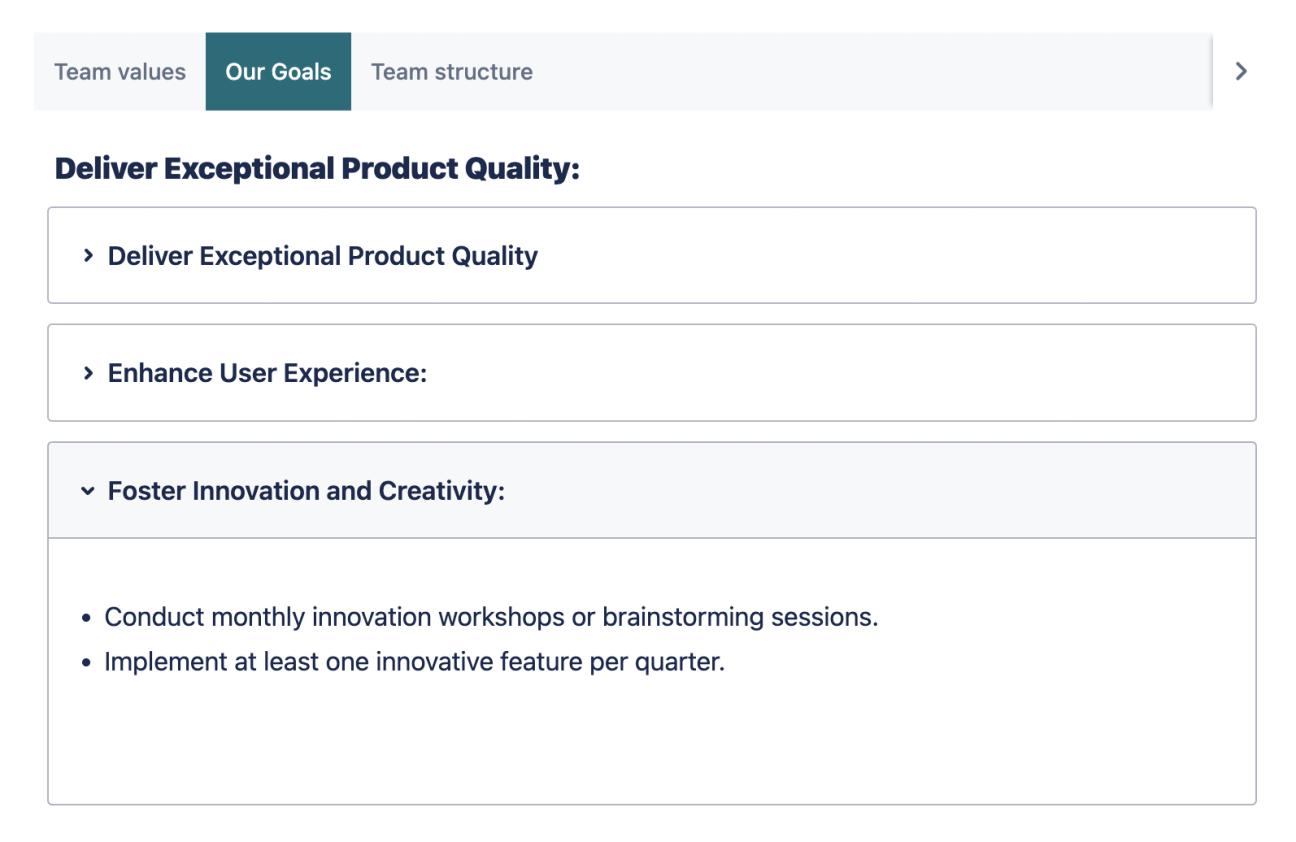This screenshot has width=1296, height=842.
Task: Click the highlighted Our Goals tab label
Action: [x=279, y=72]
